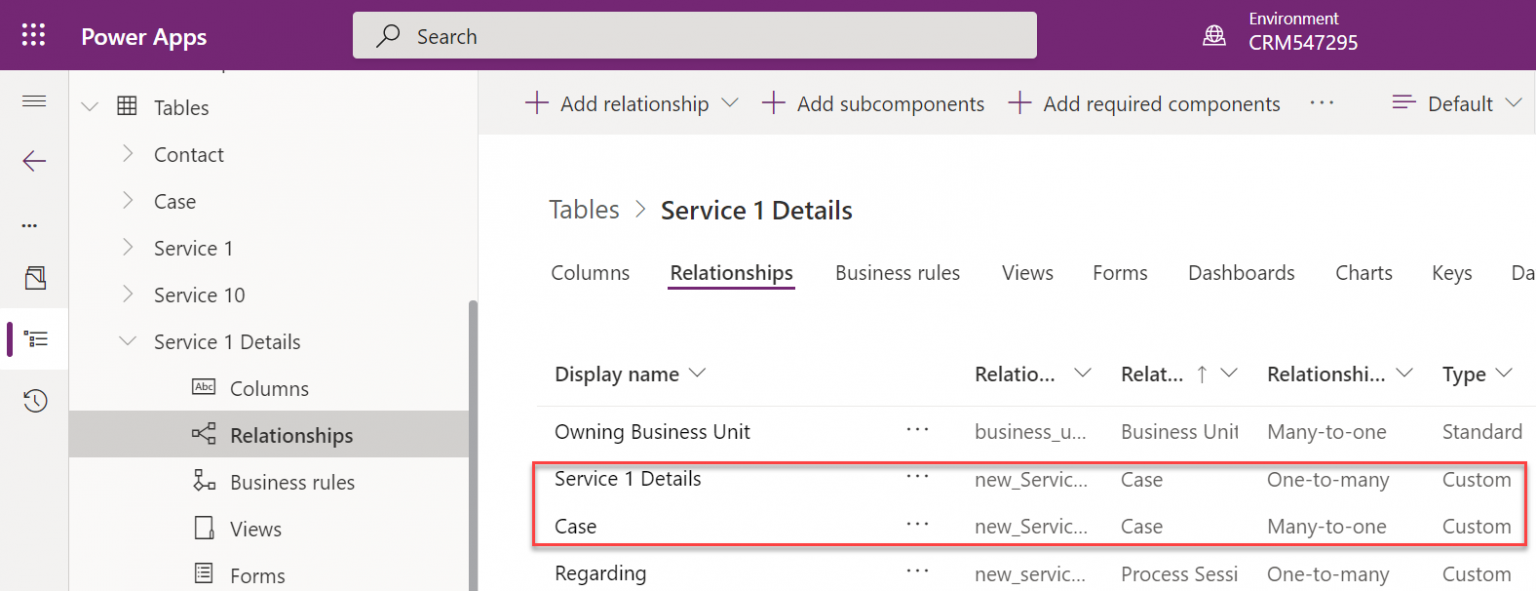The height and width of the screenshot is (591, 1536).
Task: Open options for Owning Business Unit row
Action: pos(917,430)
